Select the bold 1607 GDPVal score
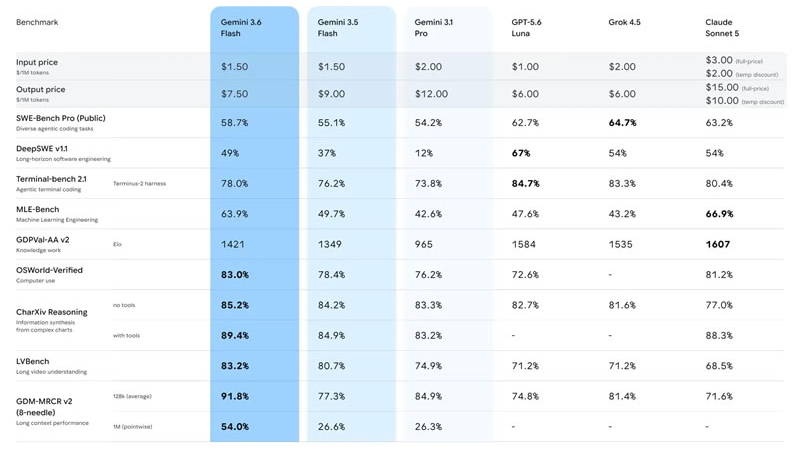The width and height of the screenshot is (800, 450). tap(717, 244)
